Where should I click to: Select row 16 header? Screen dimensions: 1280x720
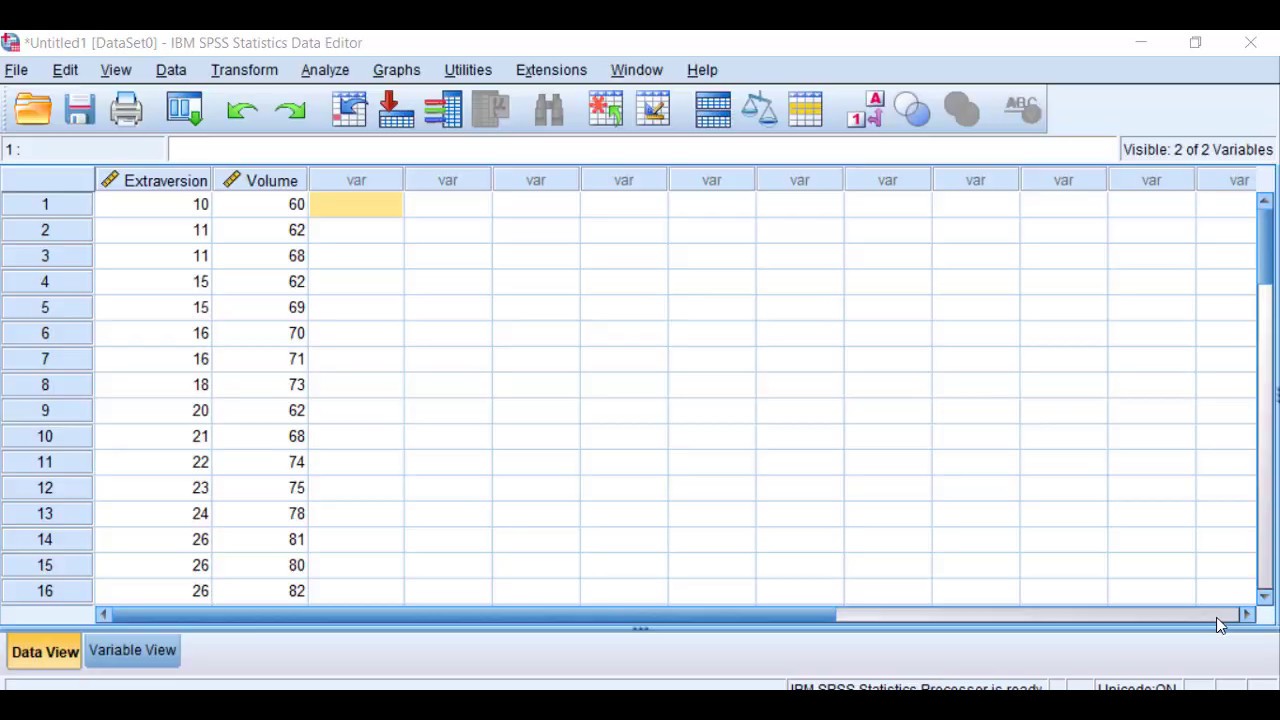tap(46, 591)
